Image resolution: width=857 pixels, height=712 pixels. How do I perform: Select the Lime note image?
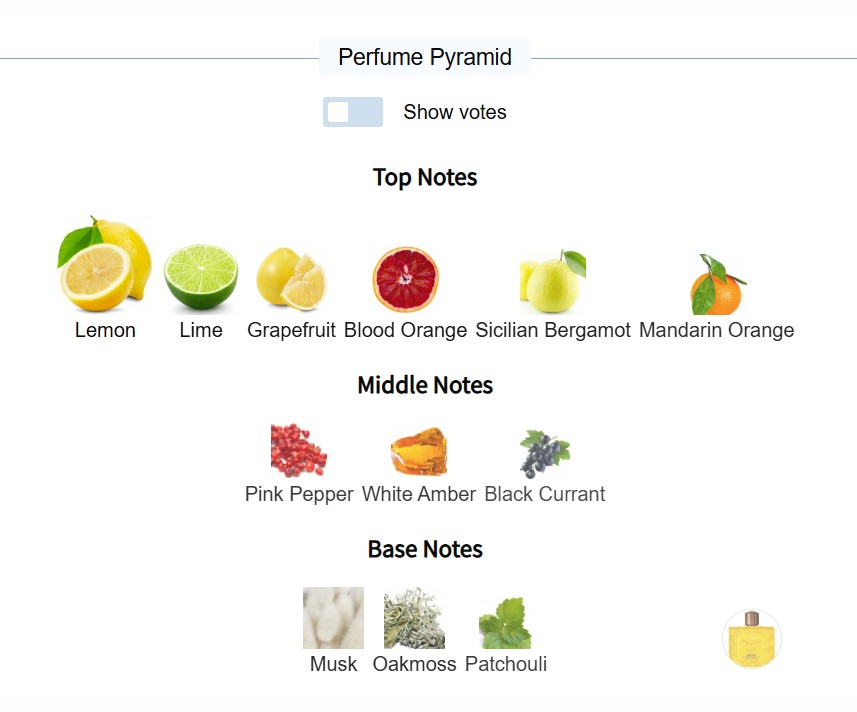[201, 279]
